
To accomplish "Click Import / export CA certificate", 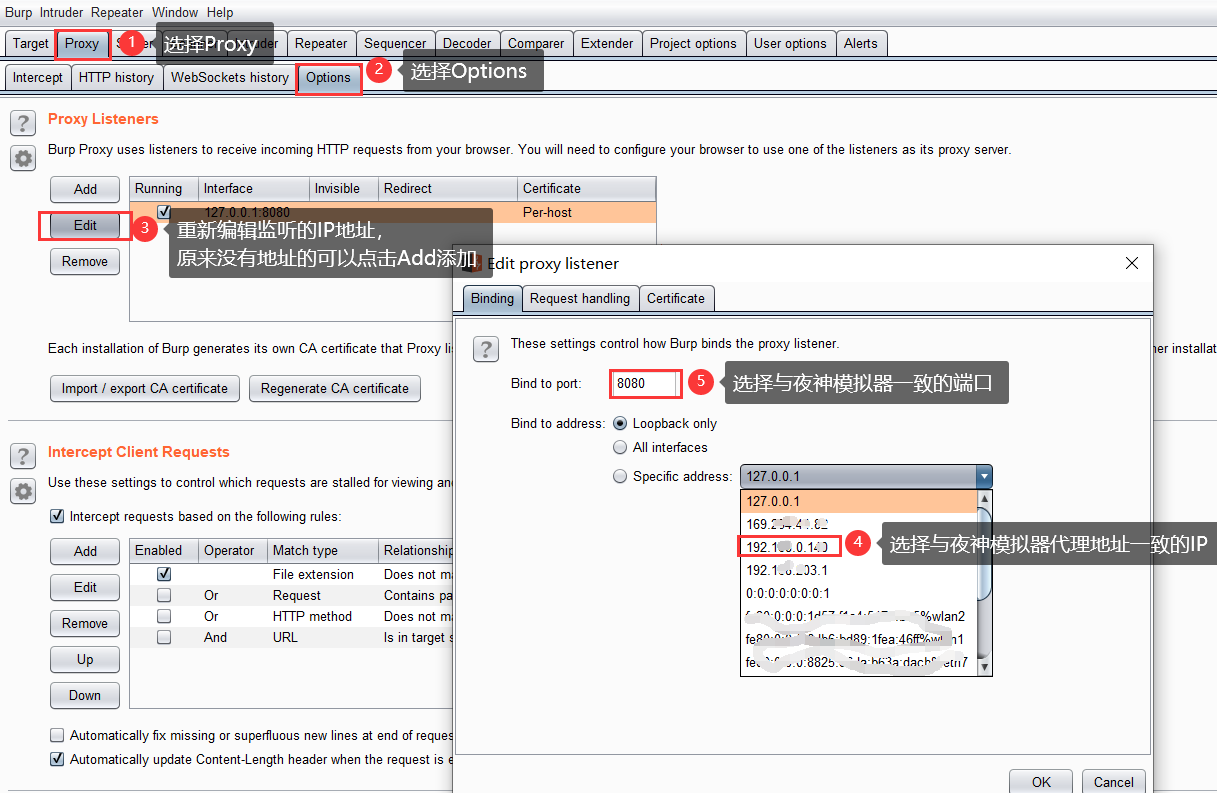I will (x=145, y=388).
